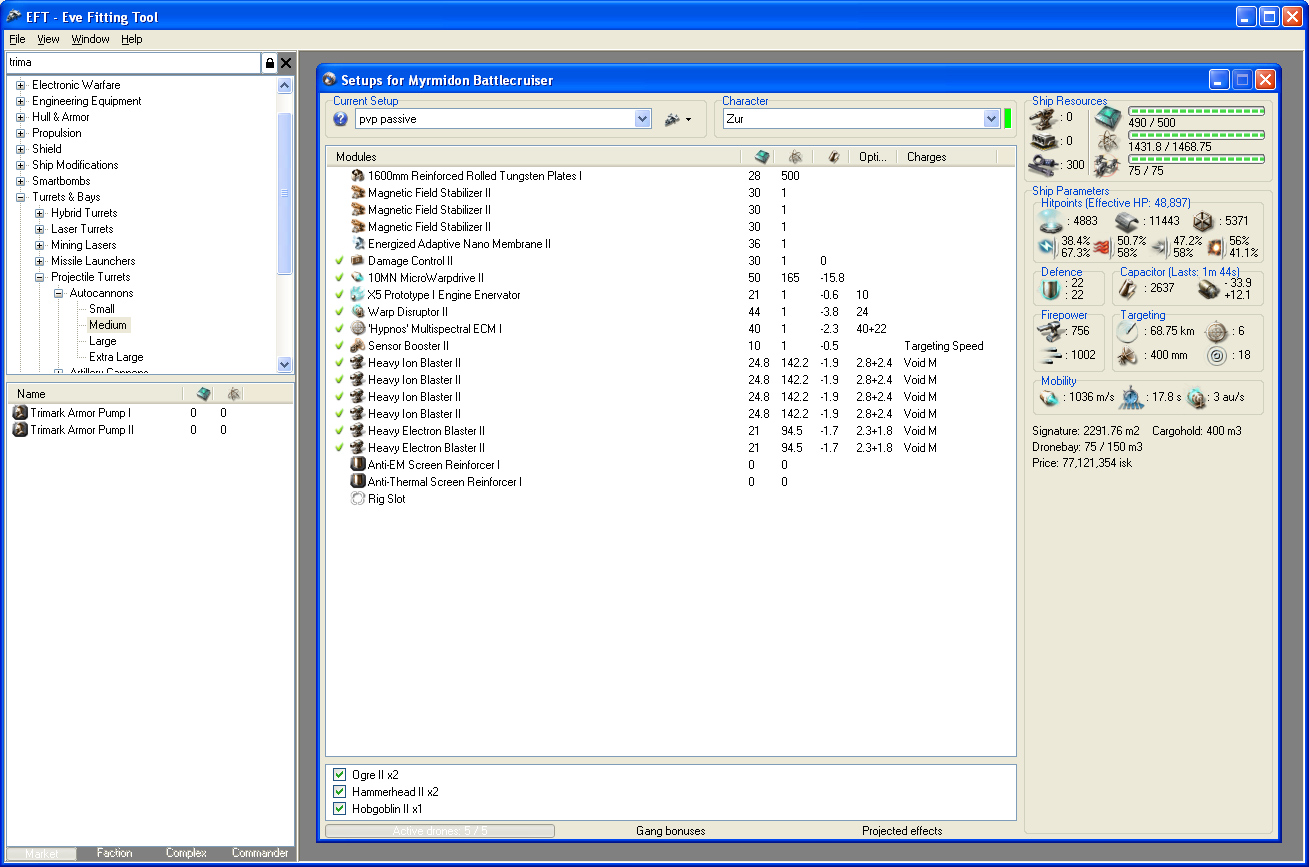This screenshot has width=1309, height=867.
Task: Click the CPU usage bar showing 490 / 500
Action: click(1196, 111)
